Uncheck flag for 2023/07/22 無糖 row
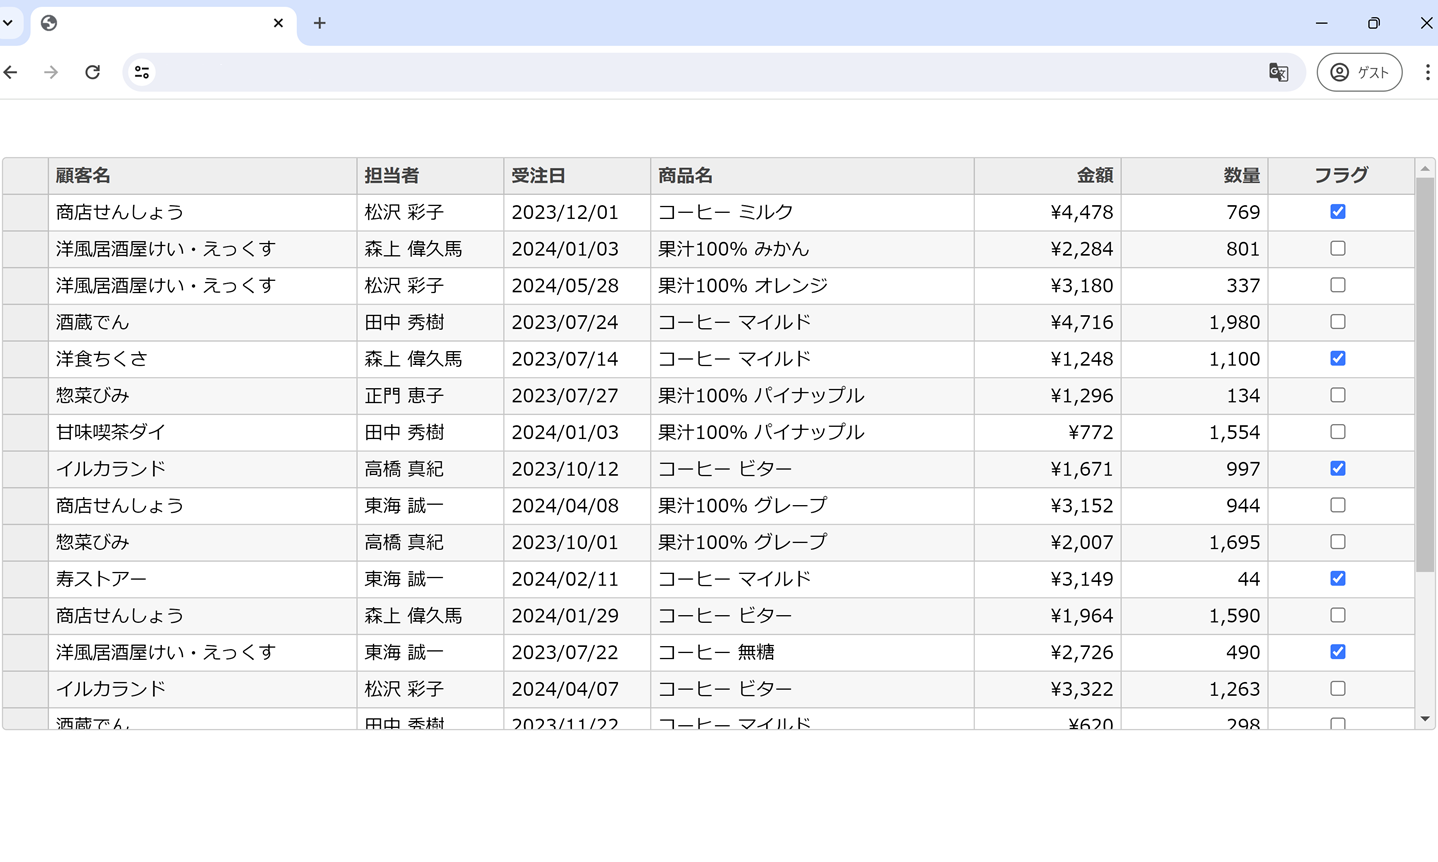 1338,651
